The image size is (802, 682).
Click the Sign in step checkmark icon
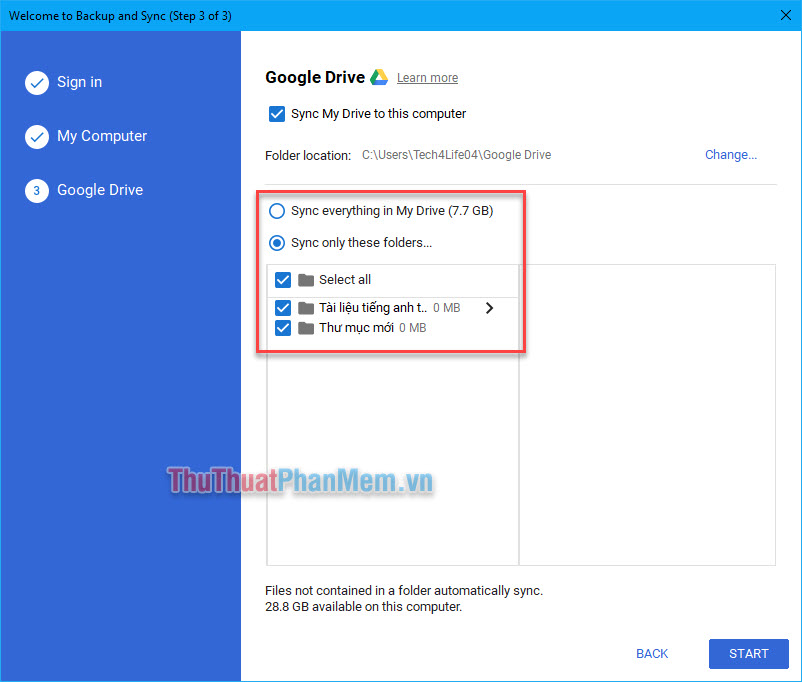tap(36, 83)
